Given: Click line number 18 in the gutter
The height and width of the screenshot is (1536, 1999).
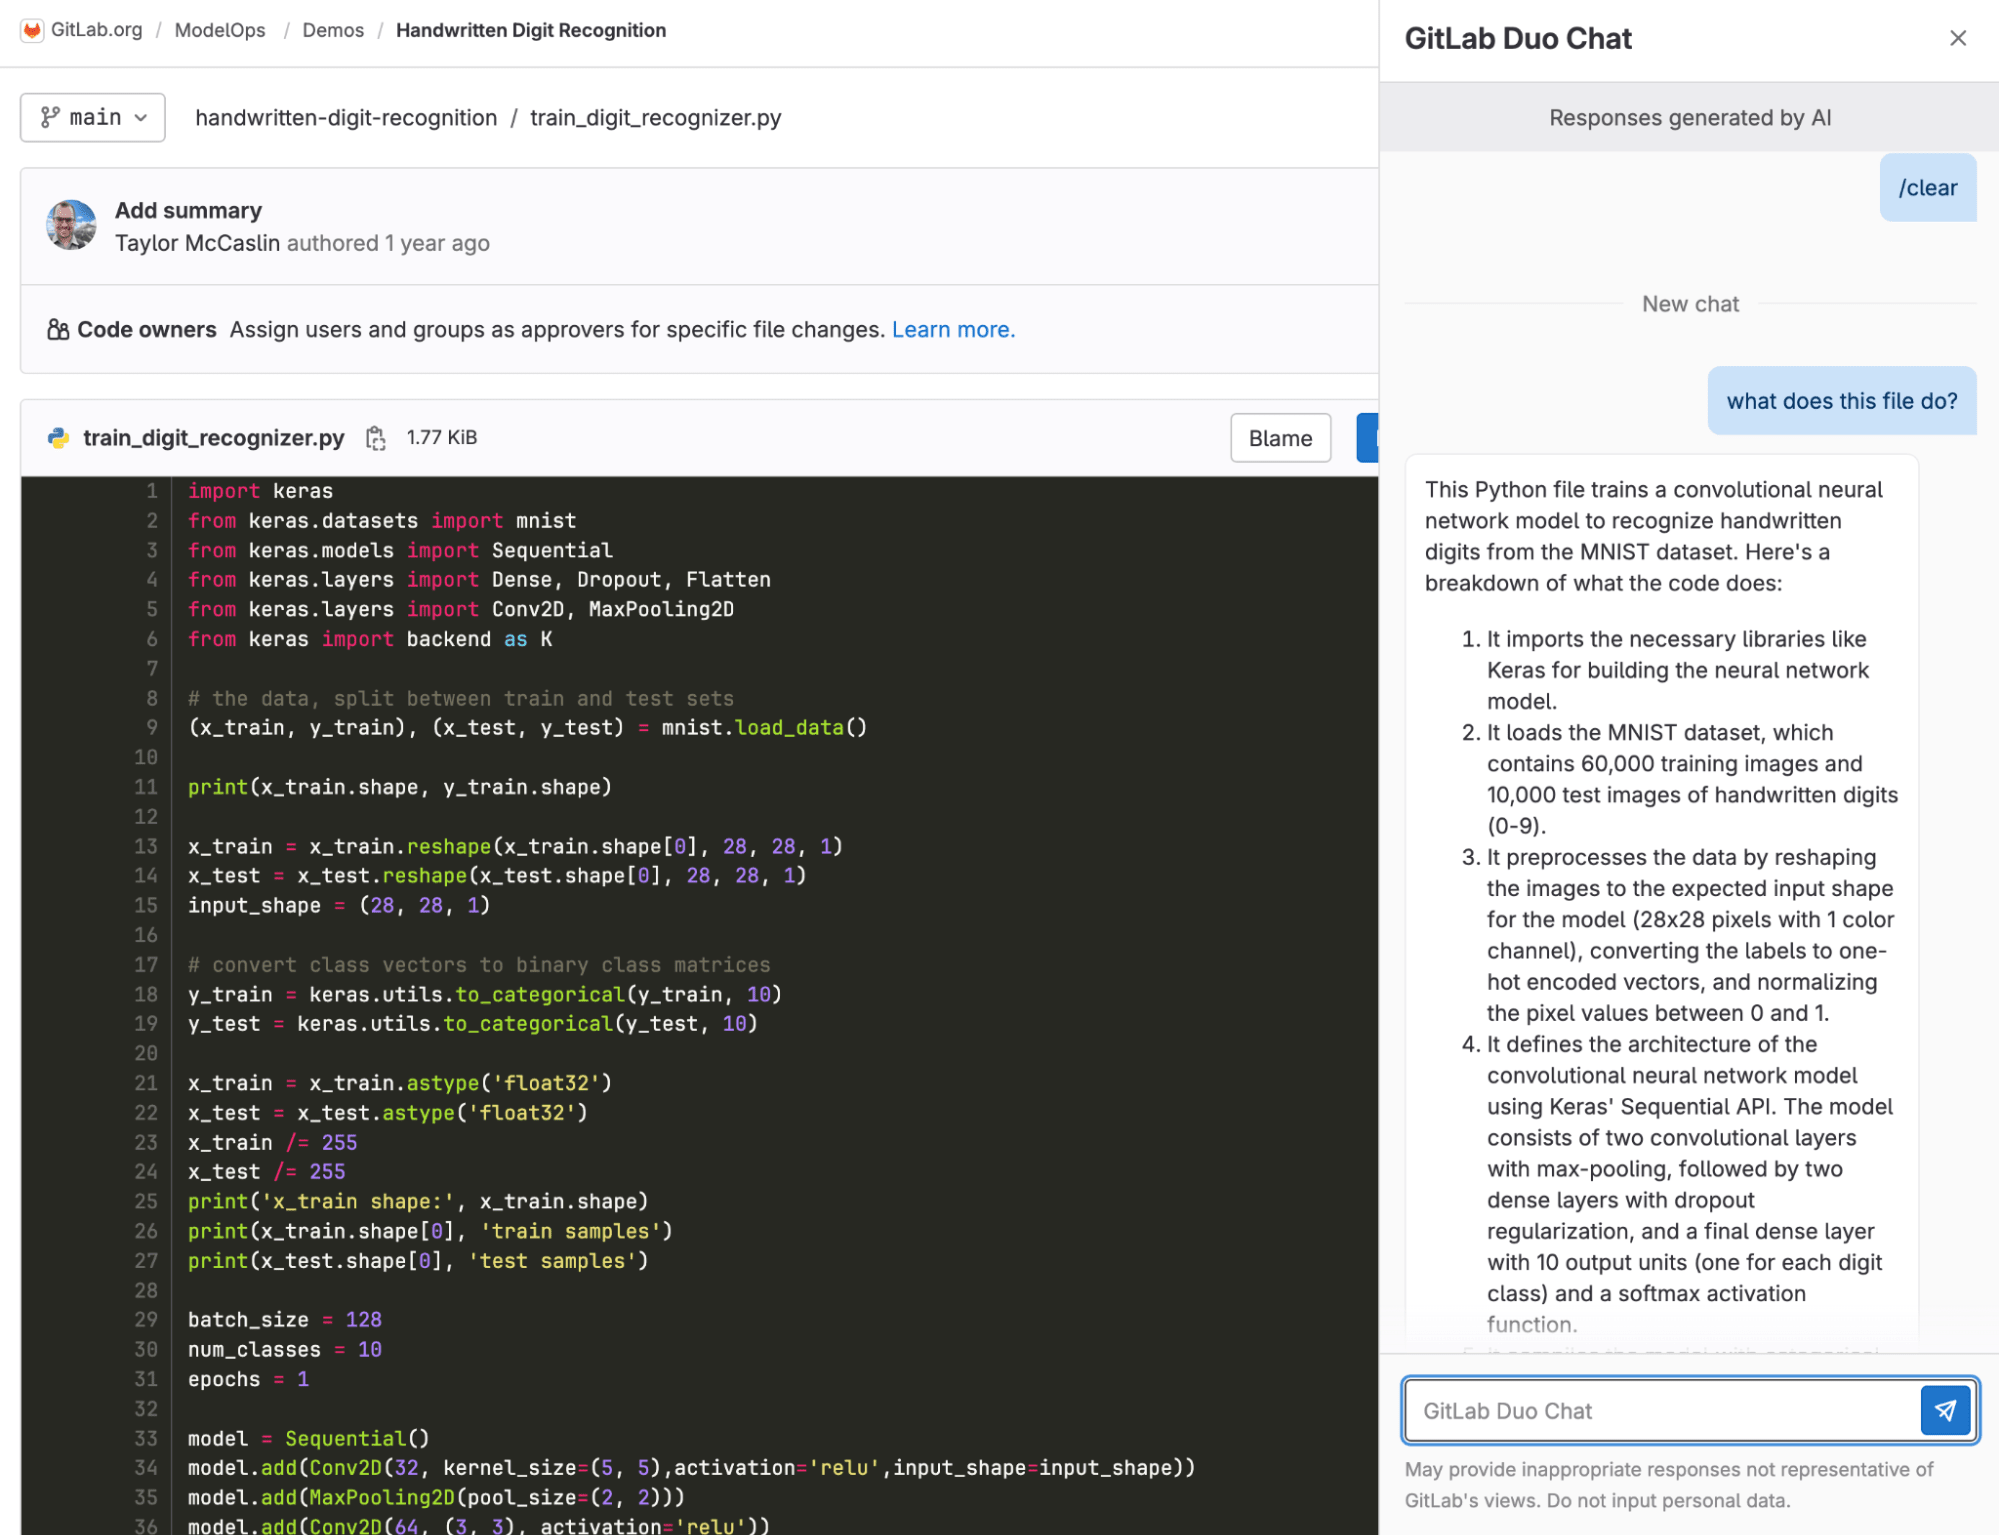Looking at the screenshot, I should tap(146, 994).
